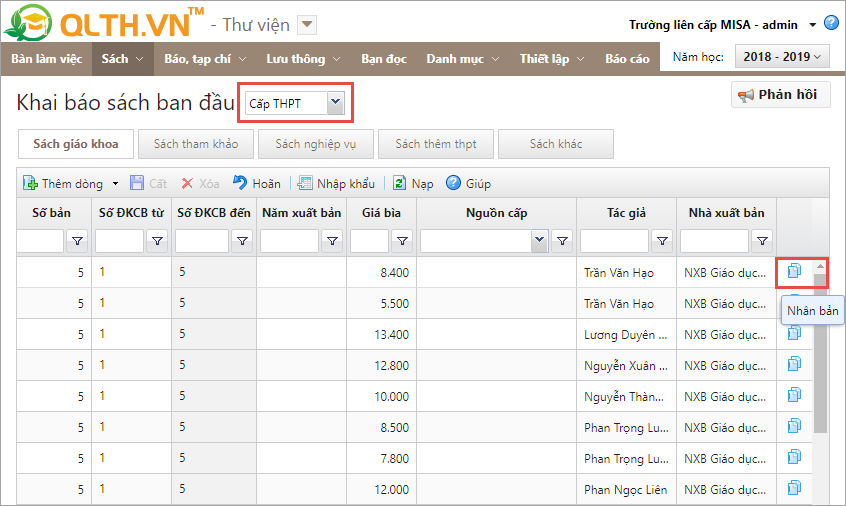Open the Bạn đọc menu item

point(384,59)
